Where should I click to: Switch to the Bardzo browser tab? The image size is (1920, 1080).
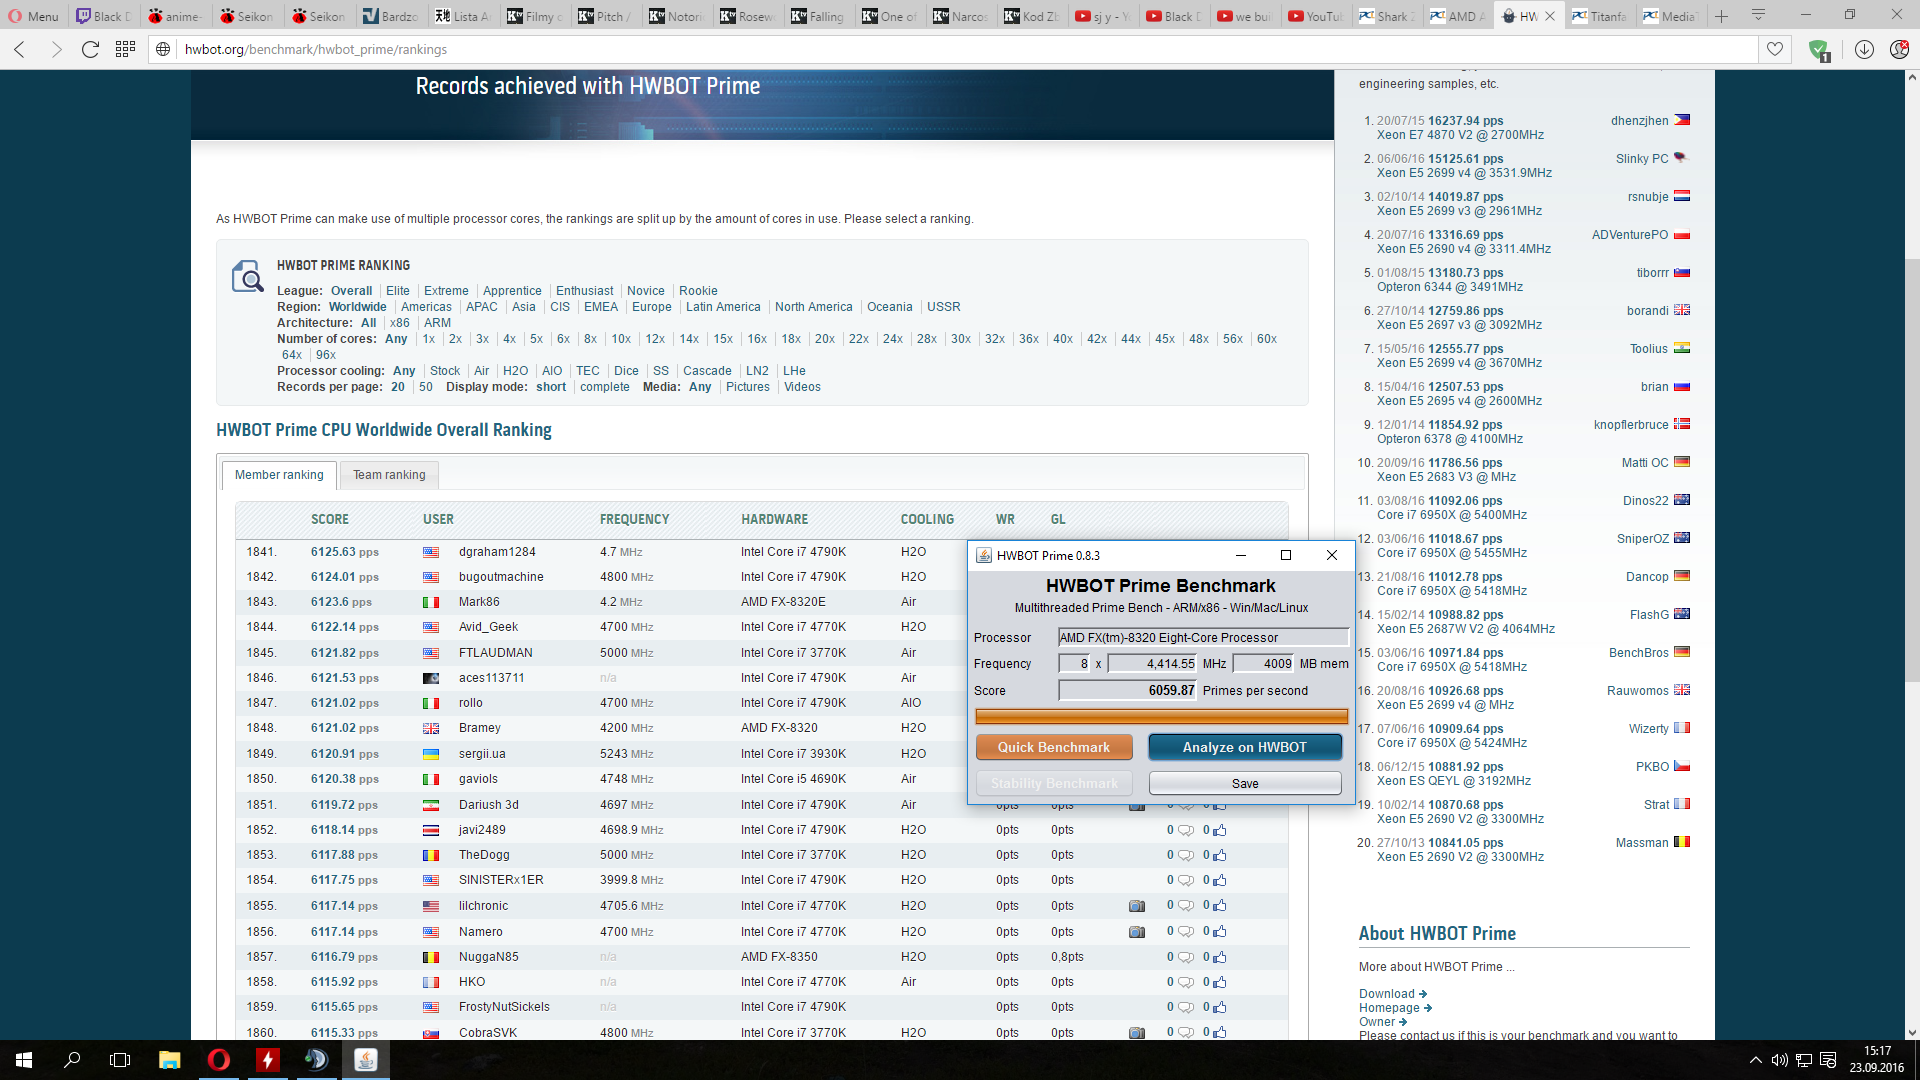[391, 16]
